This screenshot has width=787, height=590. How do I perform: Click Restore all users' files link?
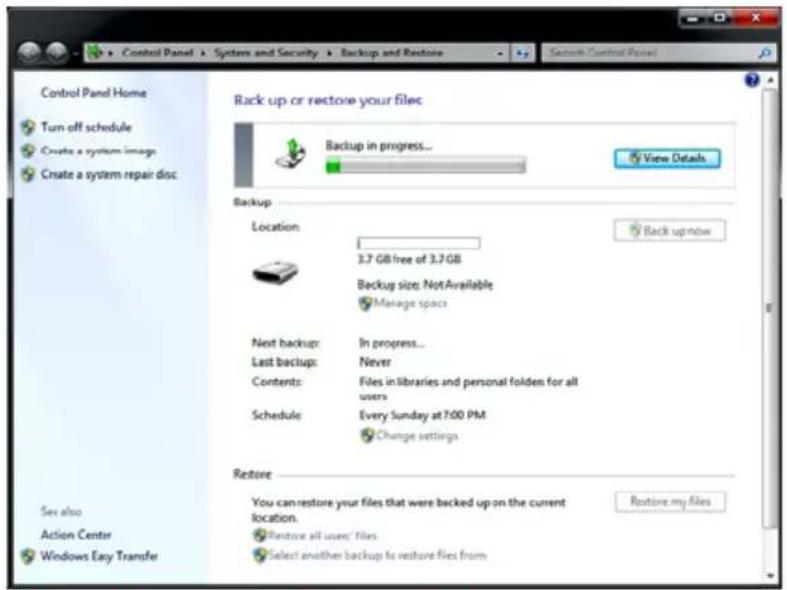pyautogui.click(x=322, y=535)
